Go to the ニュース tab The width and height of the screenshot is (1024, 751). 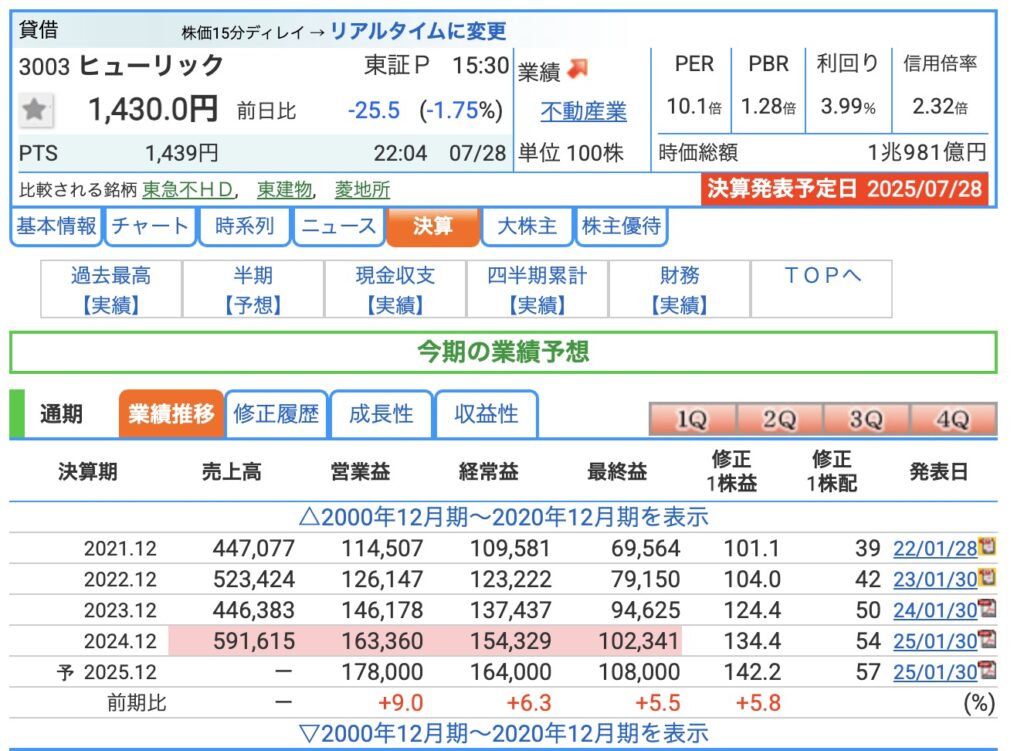[x=338, y=227]
